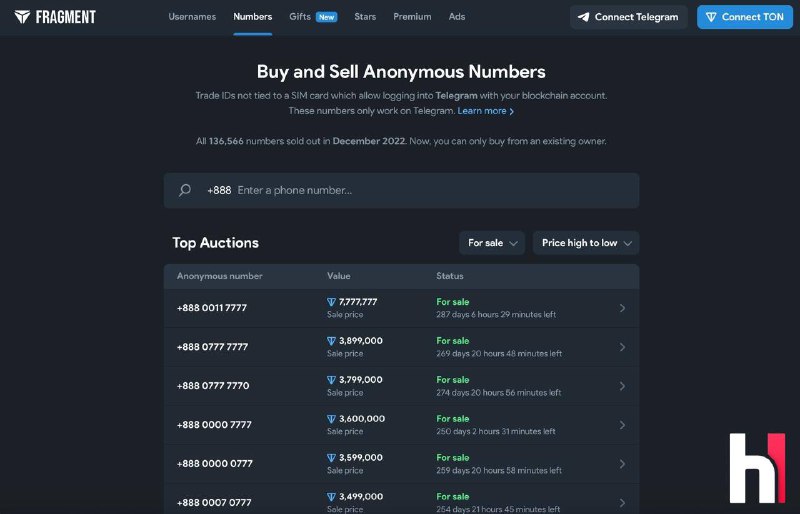Click '287 days 6 hours 29 minutes left'
This screenshot has width=800, height=514.
[x=496, y=315]
